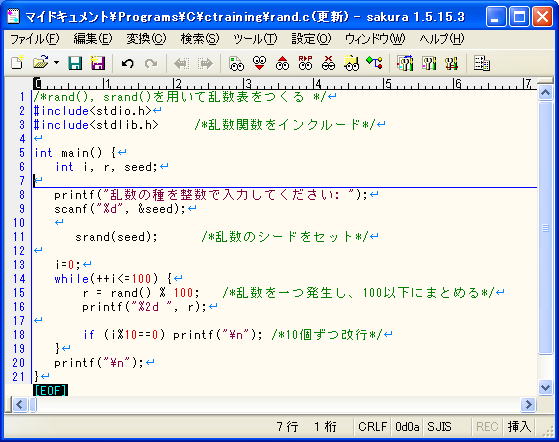This screenshot has width=559, height=442.
Task: Open the outline analysis tree icon
Action: (x=374, y=63)
